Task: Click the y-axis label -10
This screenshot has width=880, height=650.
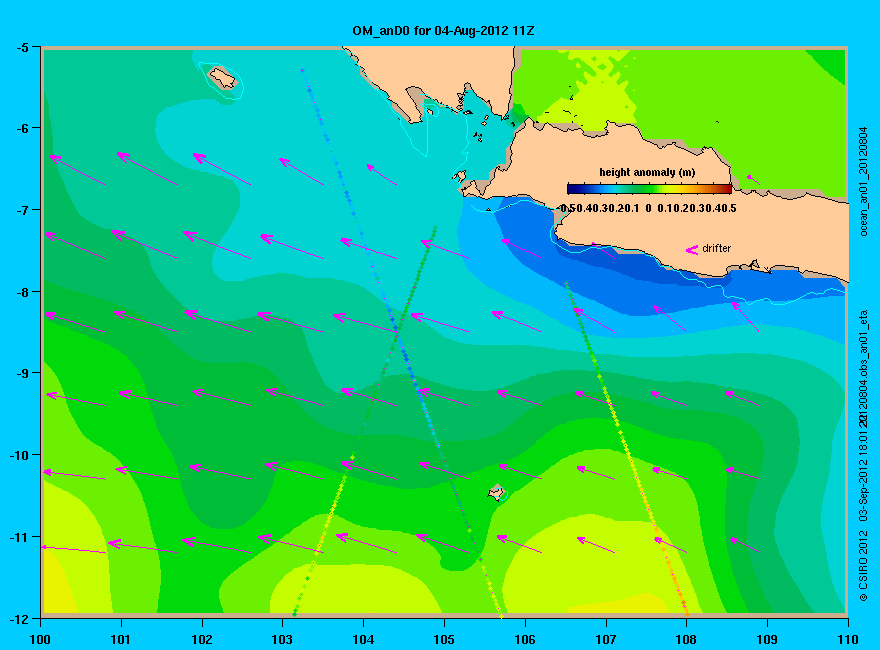Action: [x=19, y=455]
